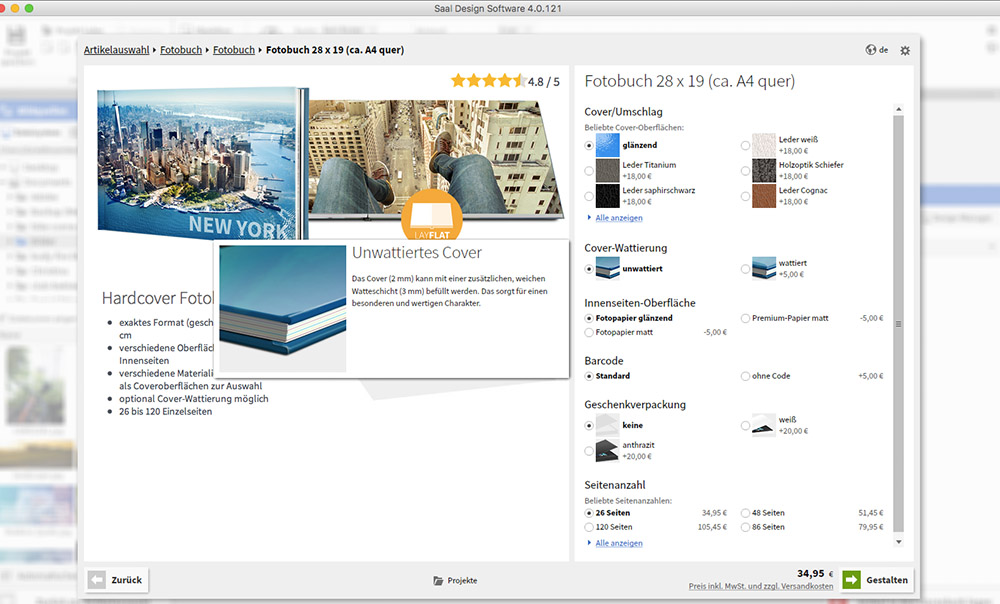The image size is (1000, 604).
Task: Click the unwattiert cover image icon
Action: 607,269
